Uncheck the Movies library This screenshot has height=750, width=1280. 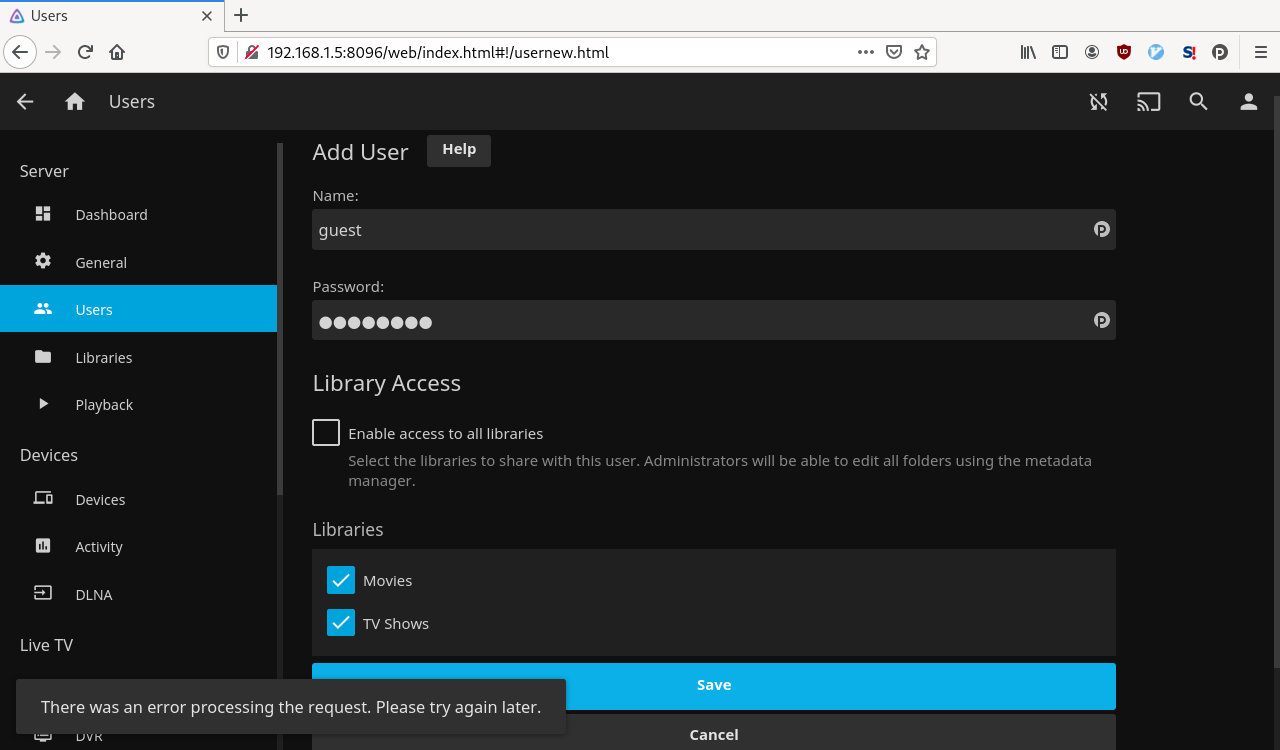click(340, 580)
